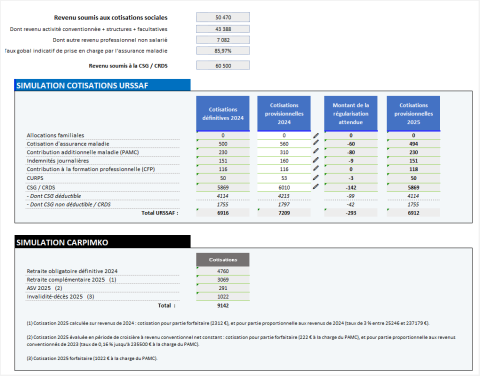Click the pencil for formation professionnelle (CFP)
Image resolution: width=480 pixels, height=376 pixels.
coord(316,168)
